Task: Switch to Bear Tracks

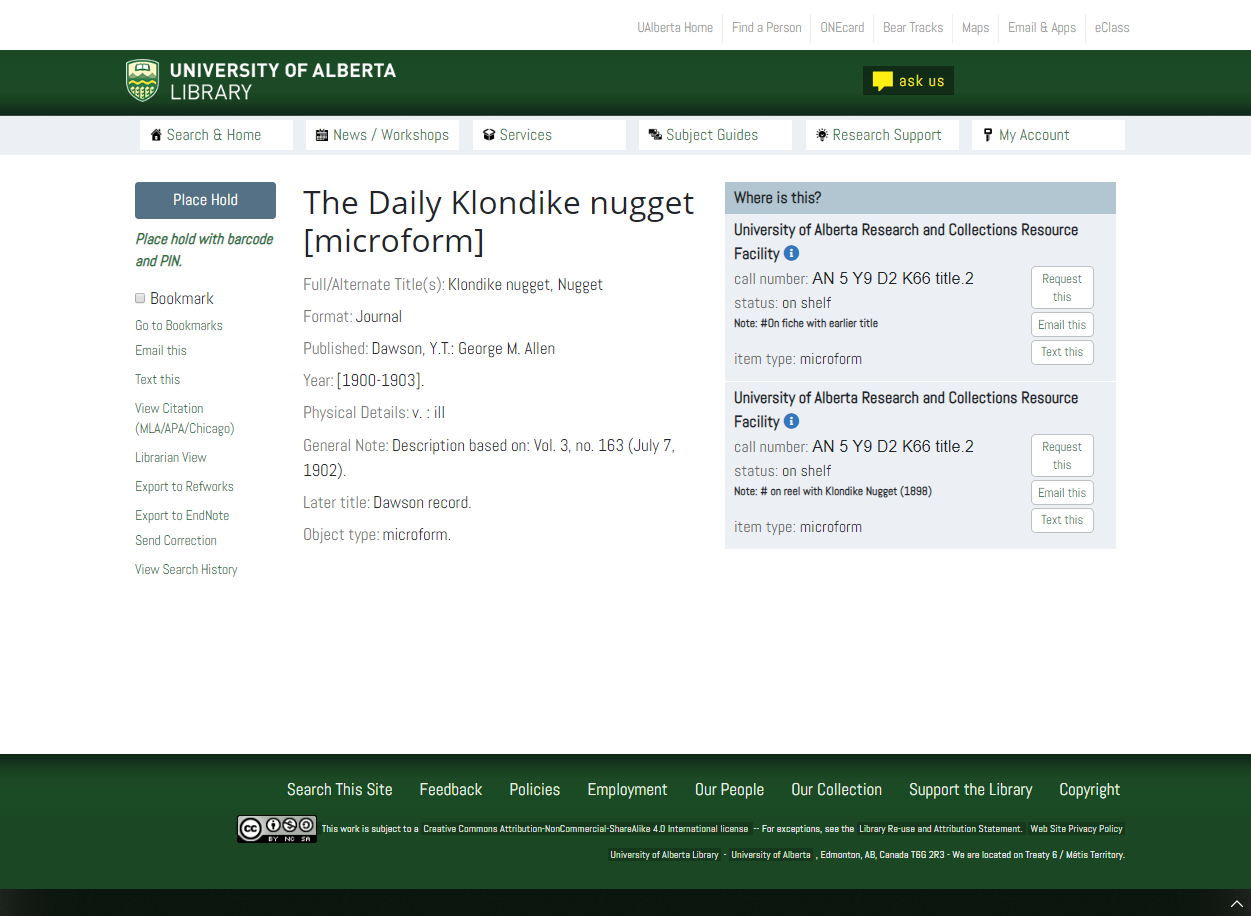Action: pyautogui.click(x=912, y=27)
